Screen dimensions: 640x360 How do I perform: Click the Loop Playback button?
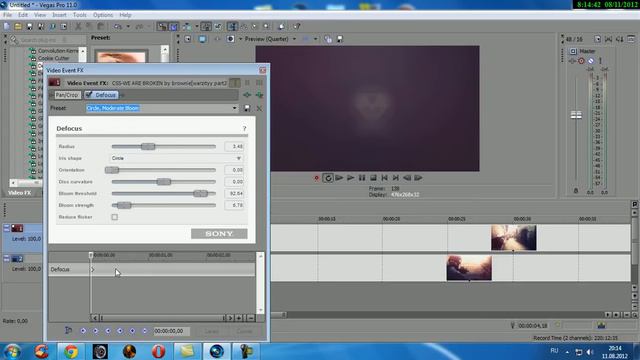[x=327, y=178]
